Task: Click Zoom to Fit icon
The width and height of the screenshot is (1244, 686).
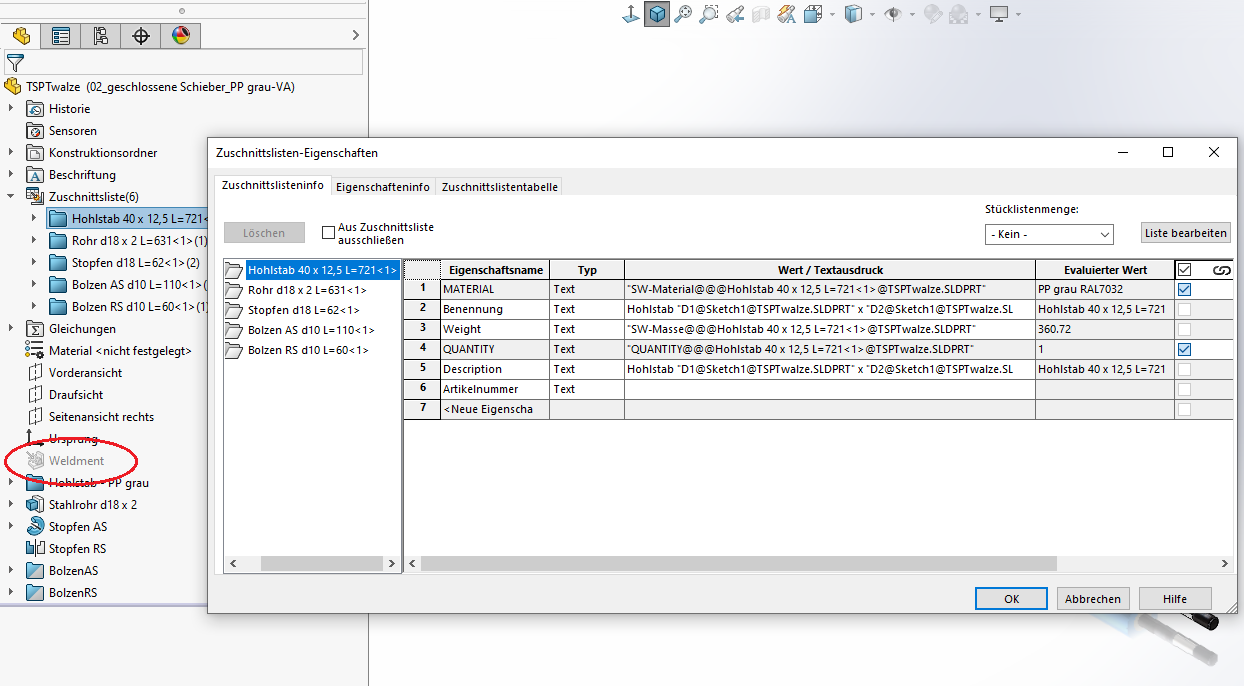Action: tap(683, 14)
